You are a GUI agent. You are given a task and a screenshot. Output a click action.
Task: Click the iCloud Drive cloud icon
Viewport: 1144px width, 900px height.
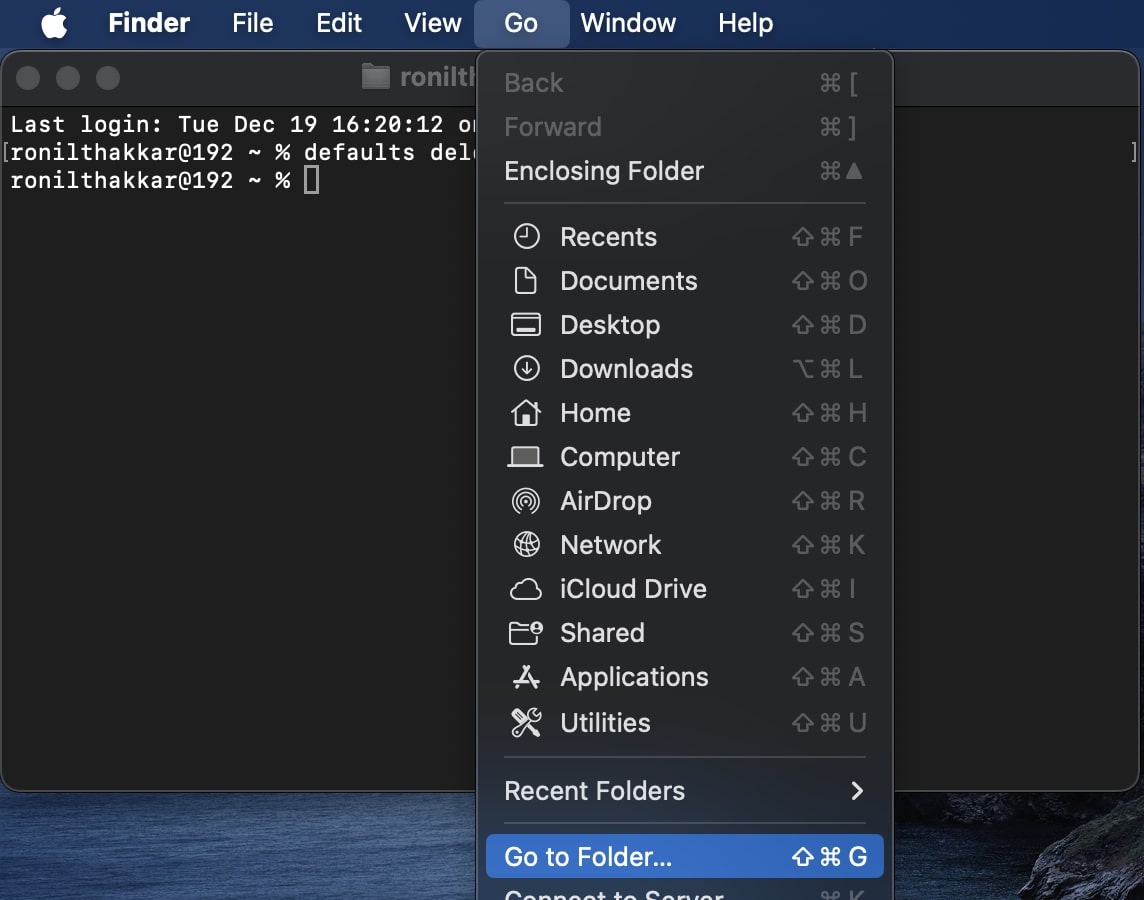(525, 589)
